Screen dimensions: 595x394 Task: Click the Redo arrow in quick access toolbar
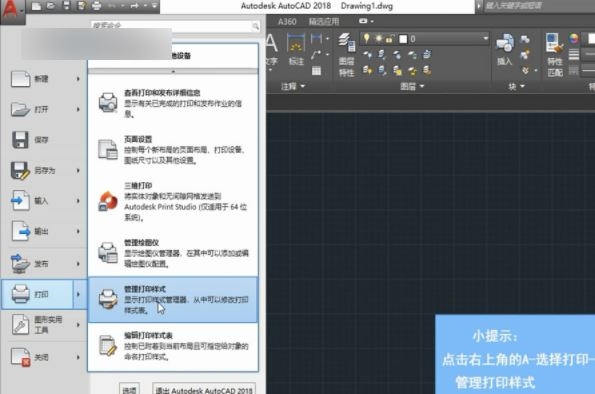pos(134,6)
